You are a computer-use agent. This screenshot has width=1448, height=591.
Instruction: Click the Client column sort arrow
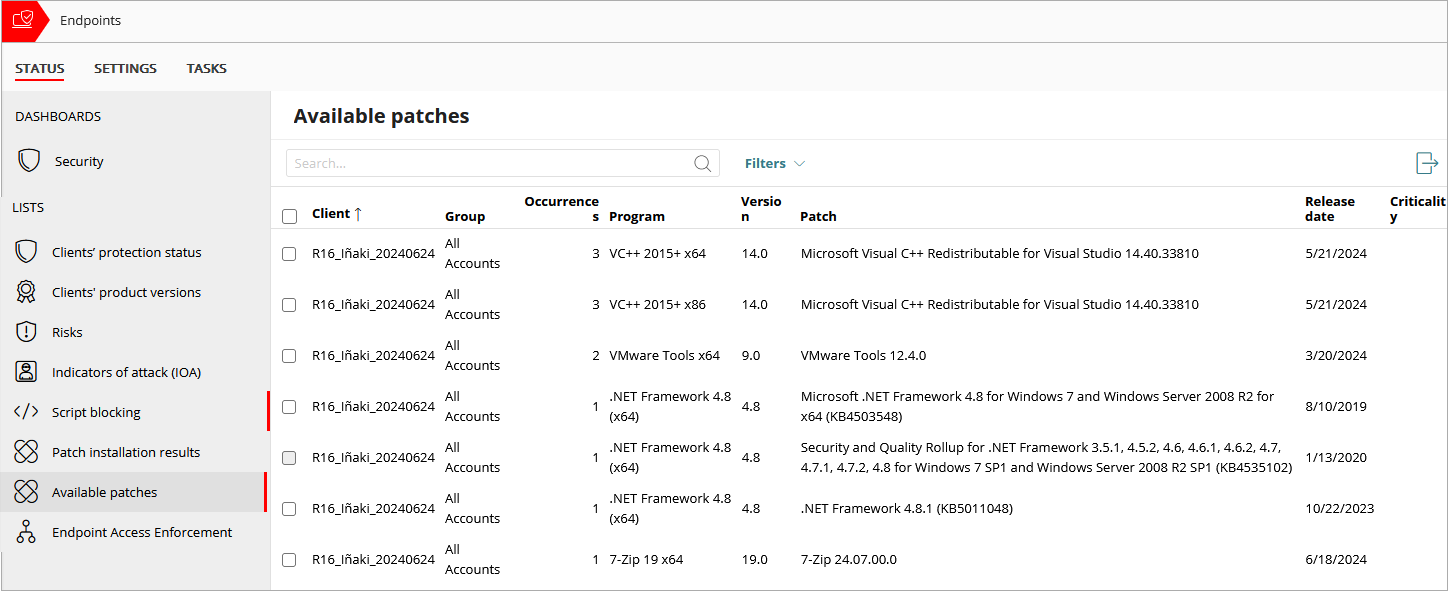tap(358, 214)
